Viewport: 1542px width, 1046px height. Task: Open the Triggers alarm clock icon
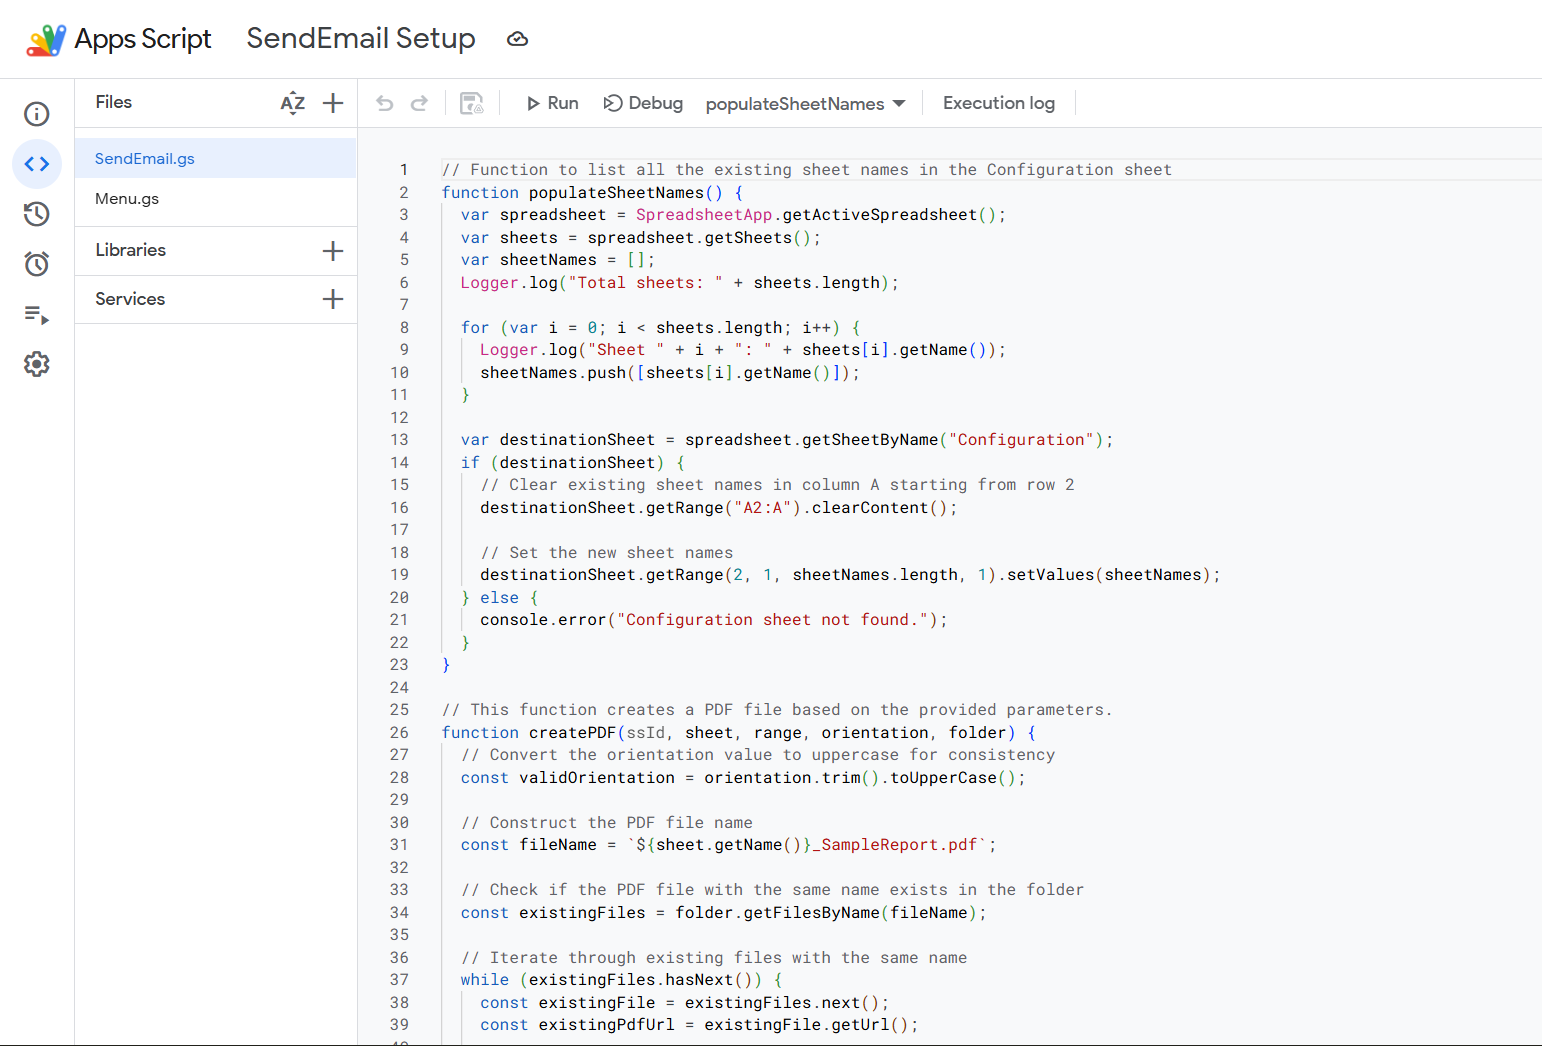coord(37,264)
